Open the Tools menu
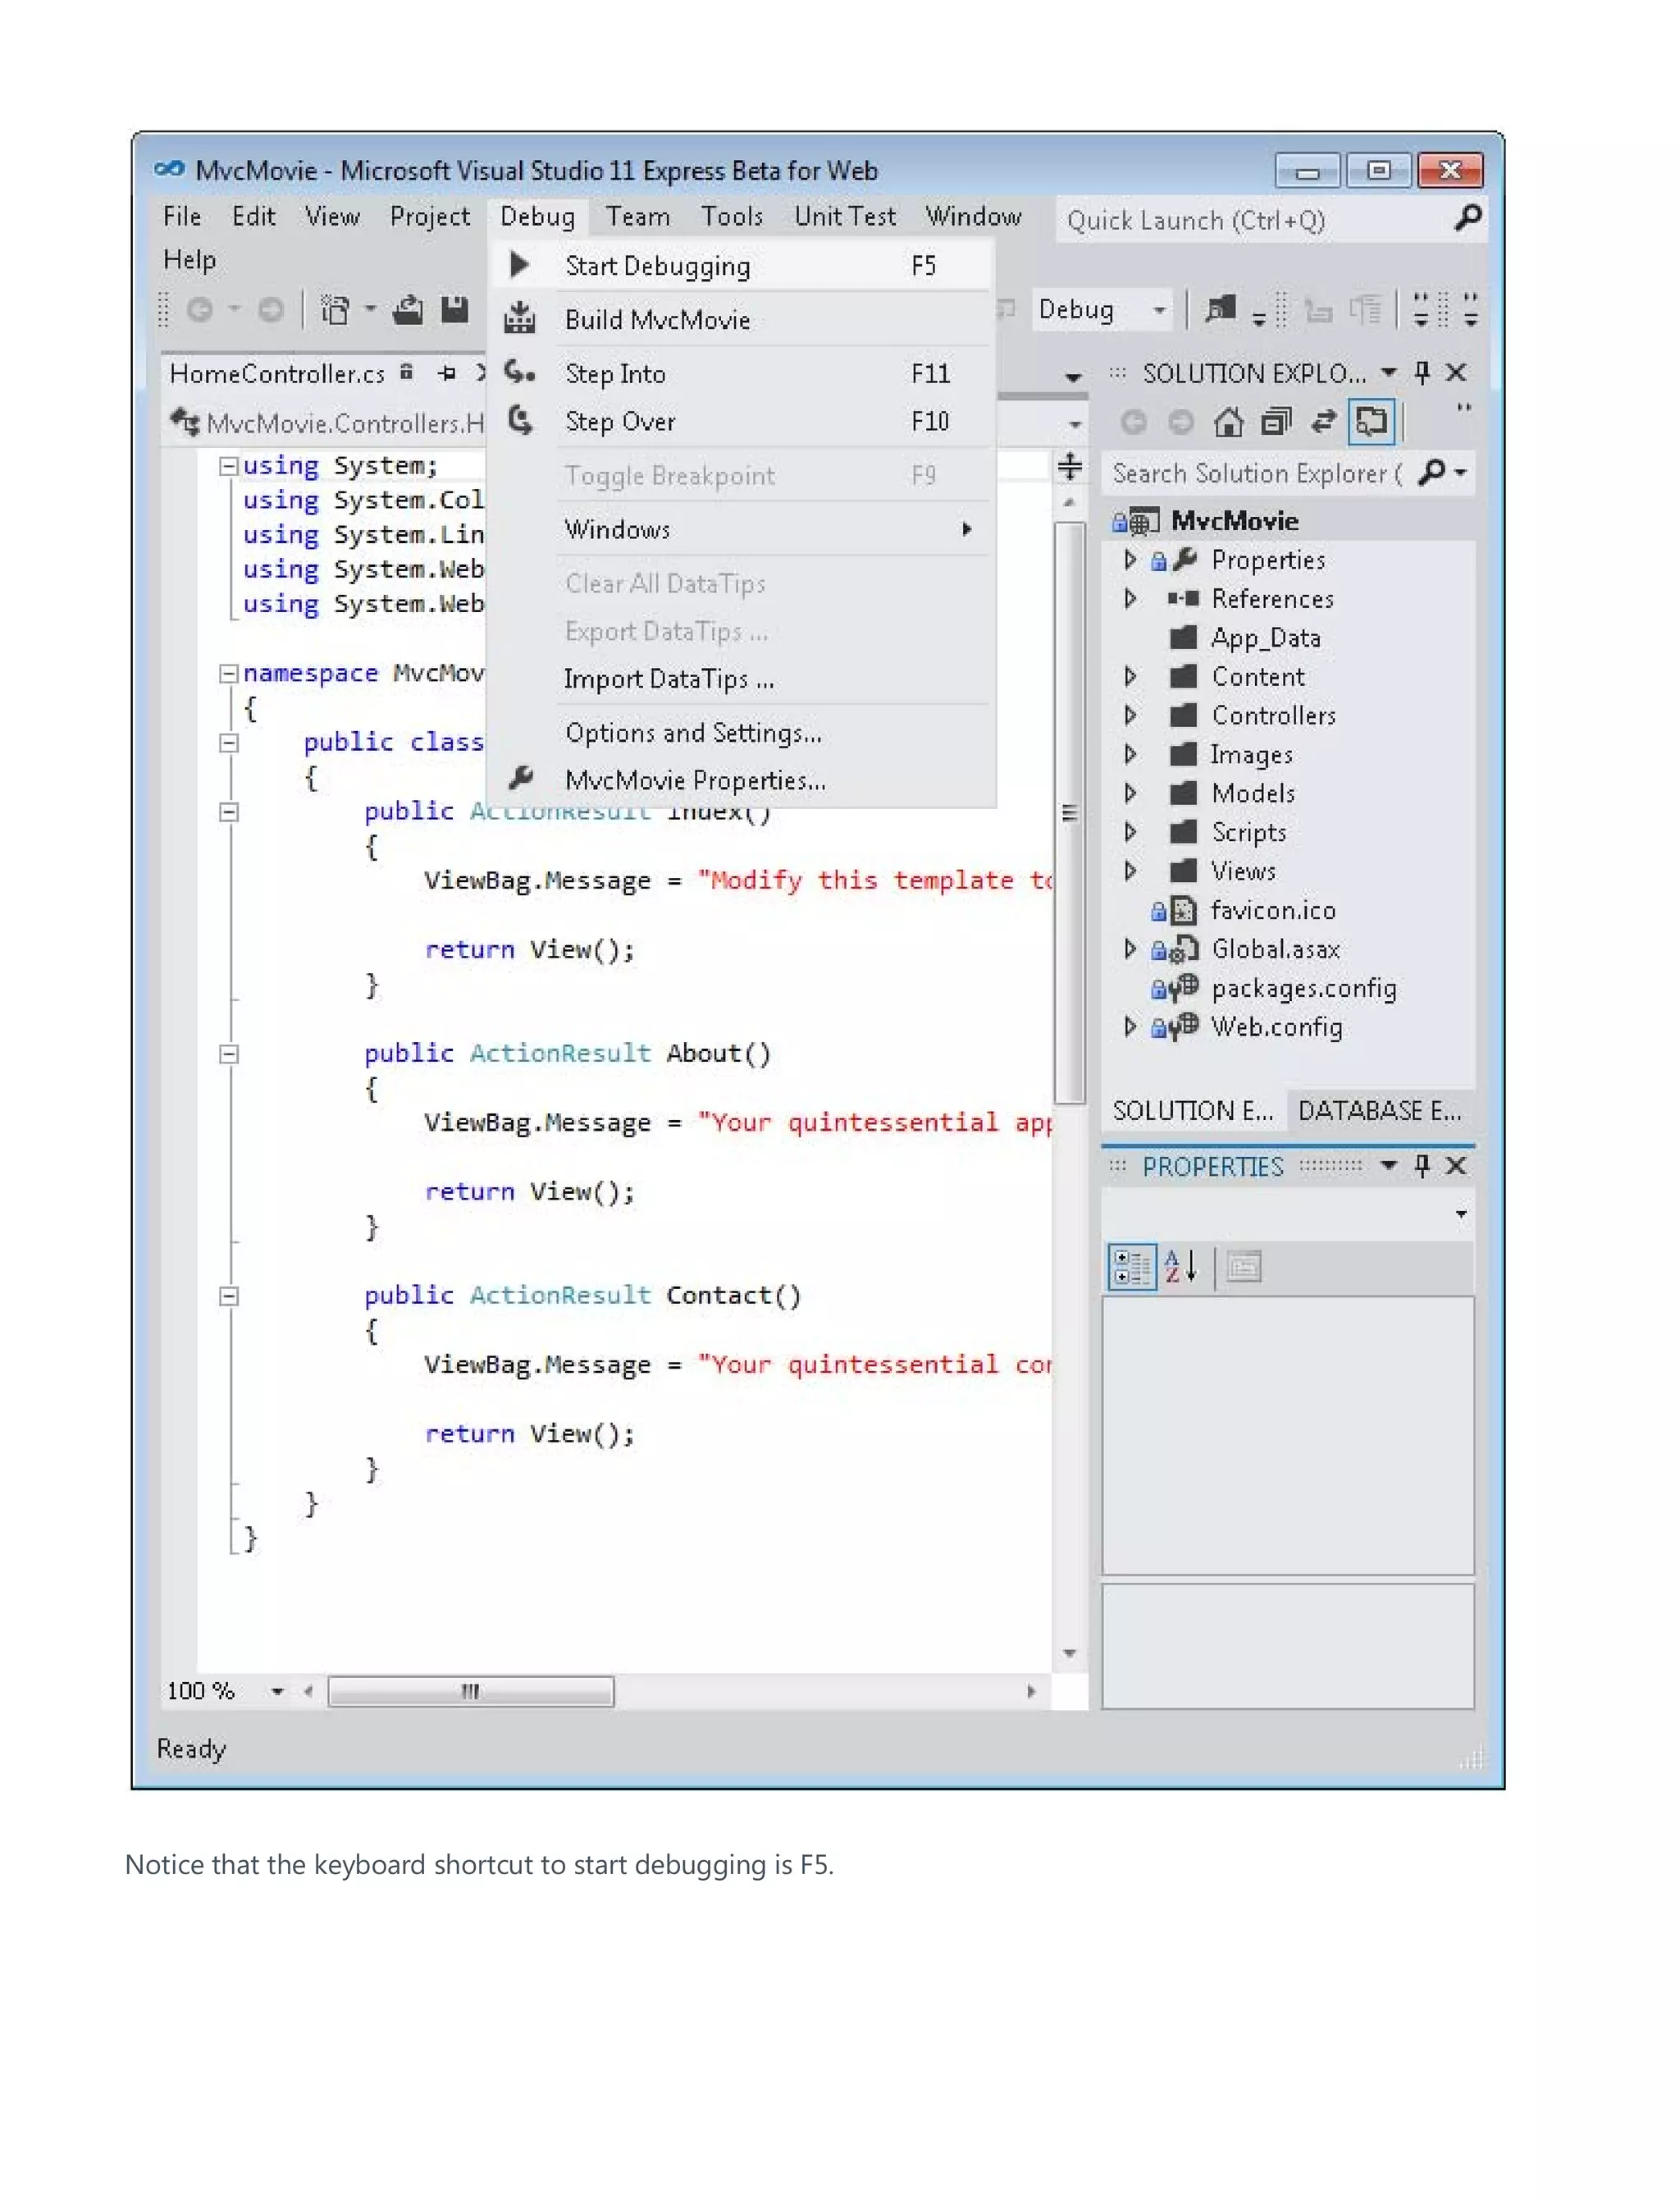The width and height of the screenshot is (1680, 2199). point(732,216)
